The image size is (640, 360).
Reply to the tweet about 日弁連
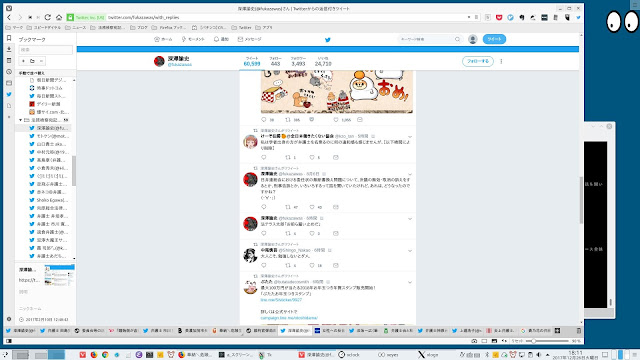[264, 207]
